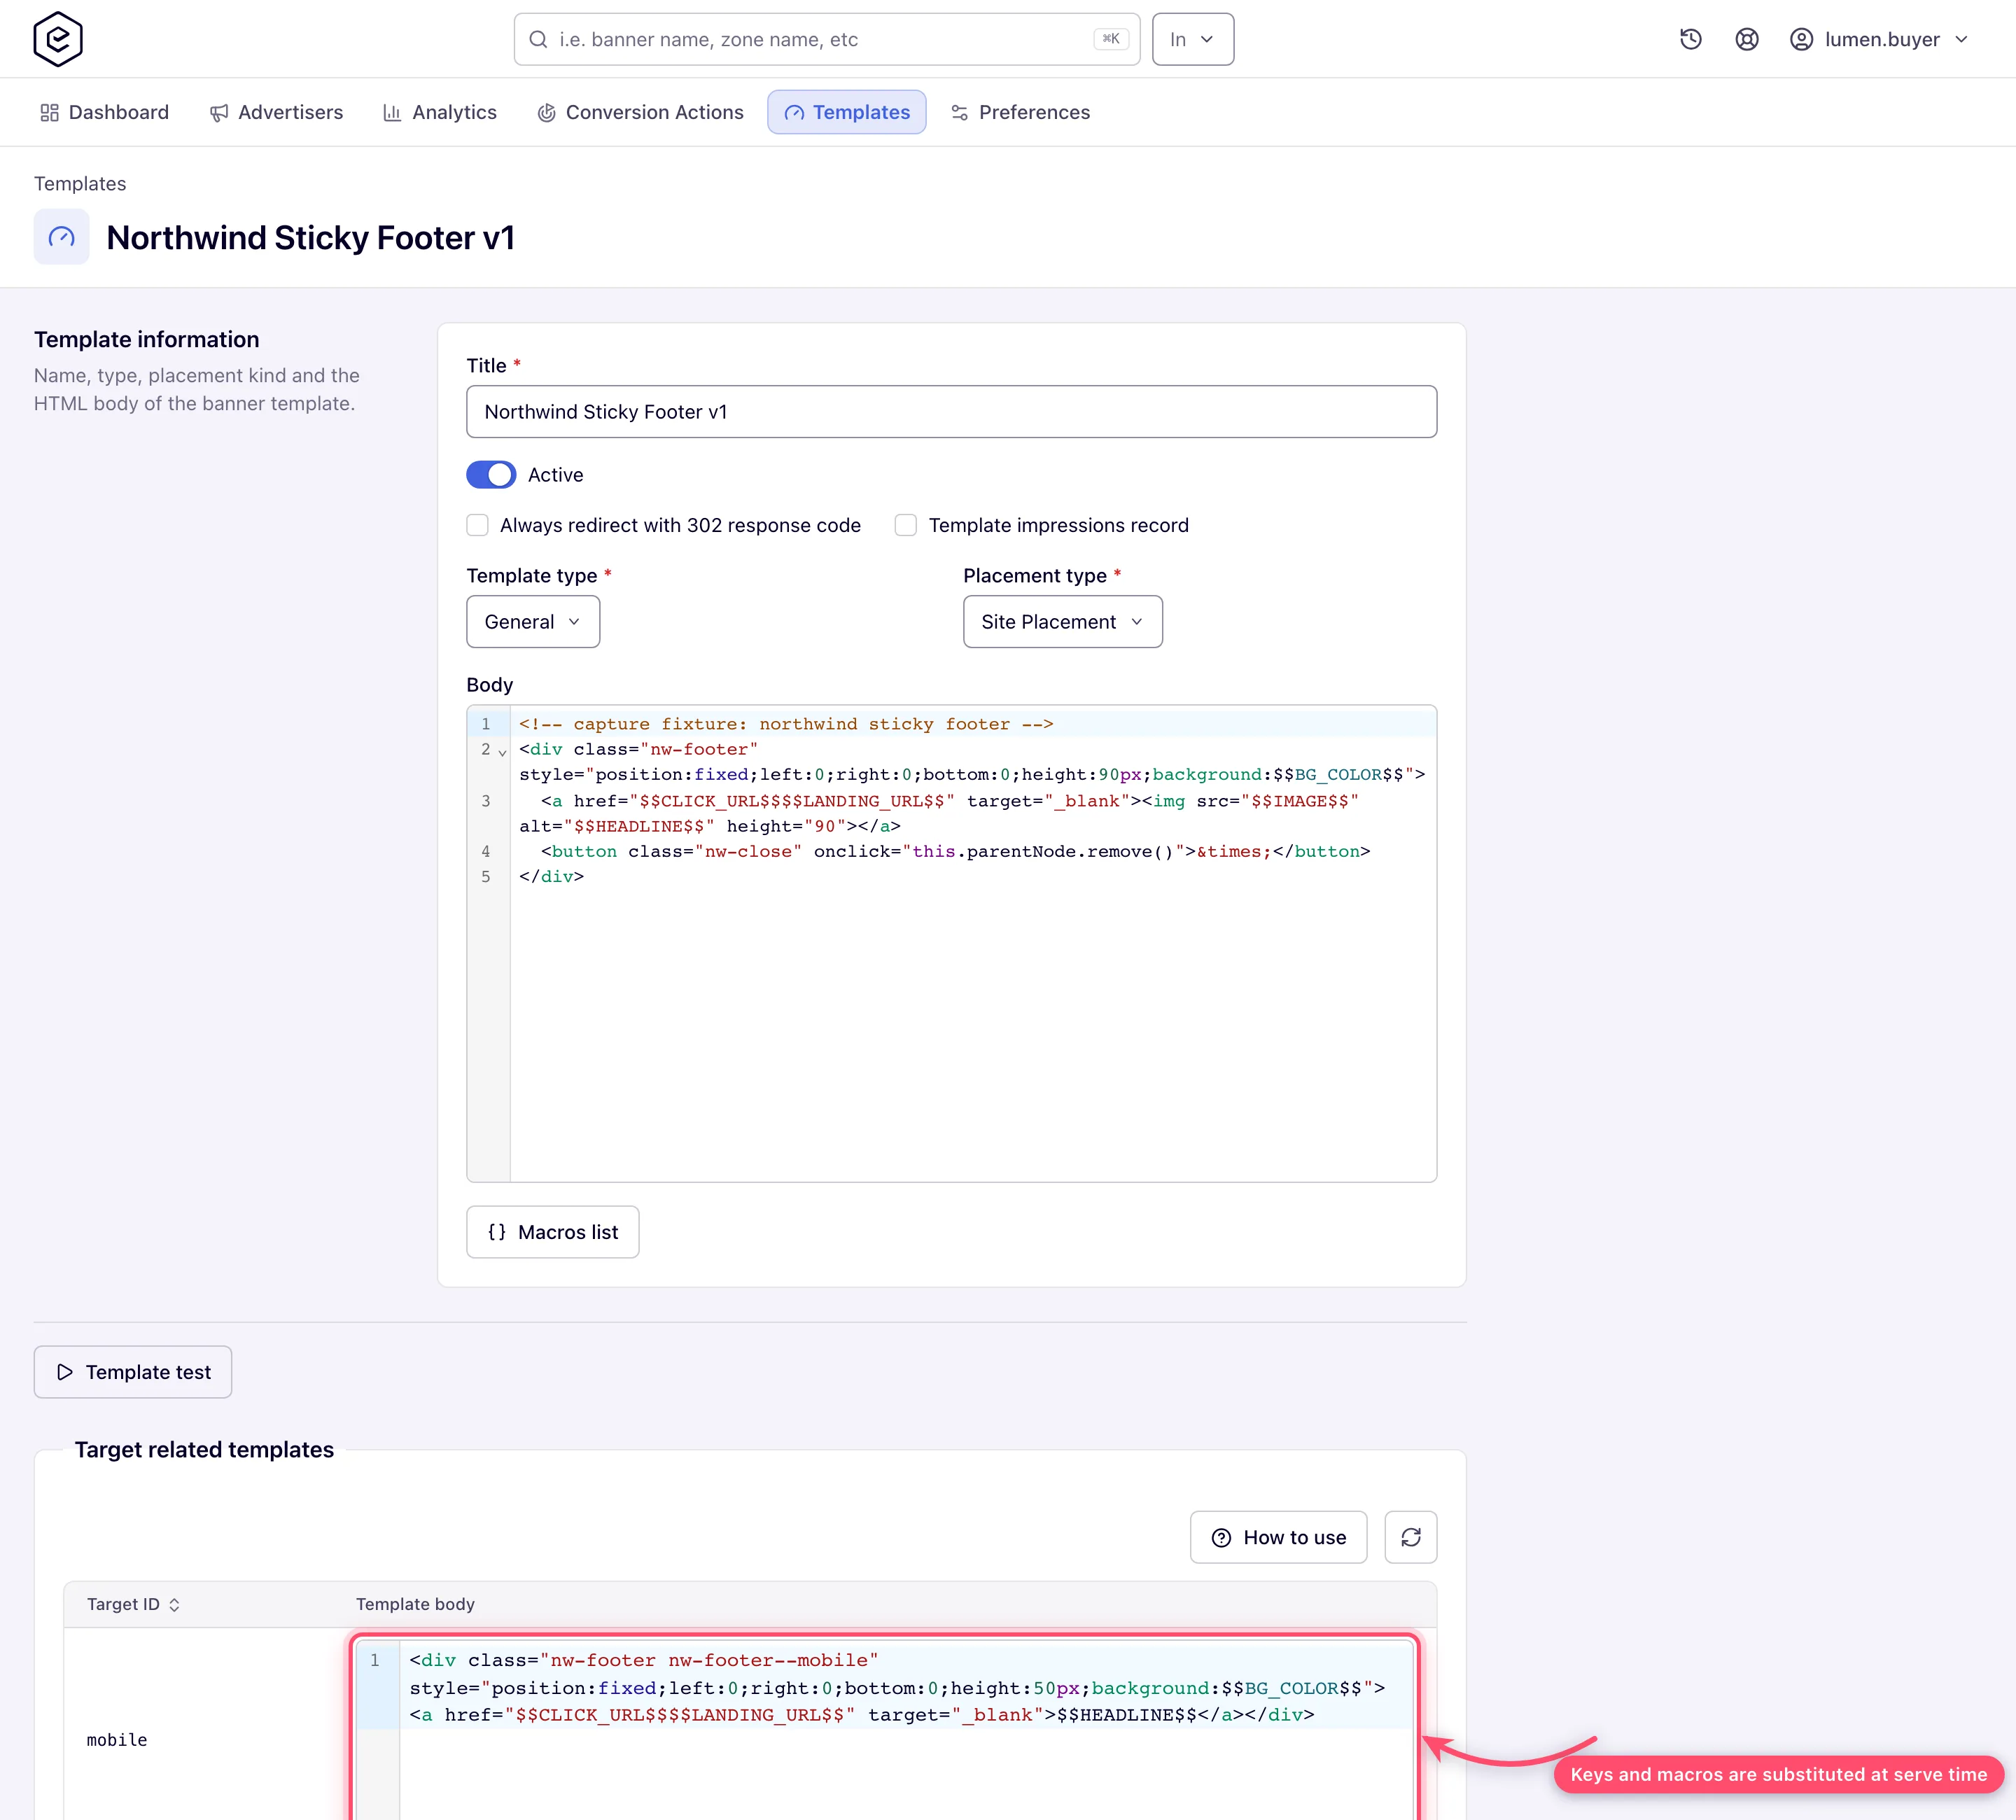Check Always redirect with 302 response code
2016x1820 pixels.
[478, 525]
